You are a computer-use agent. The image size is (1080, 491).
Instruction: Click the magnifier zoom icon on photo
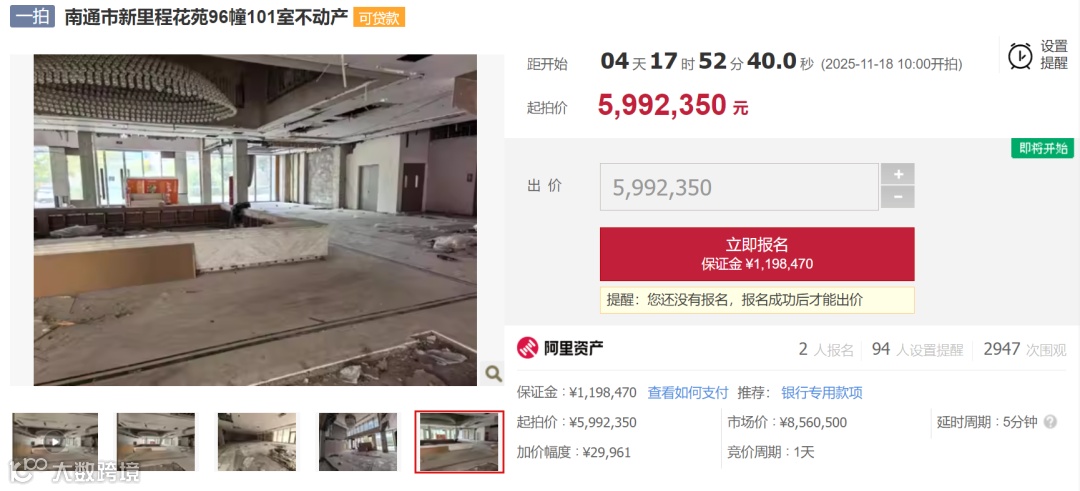(x=493, y=373)
